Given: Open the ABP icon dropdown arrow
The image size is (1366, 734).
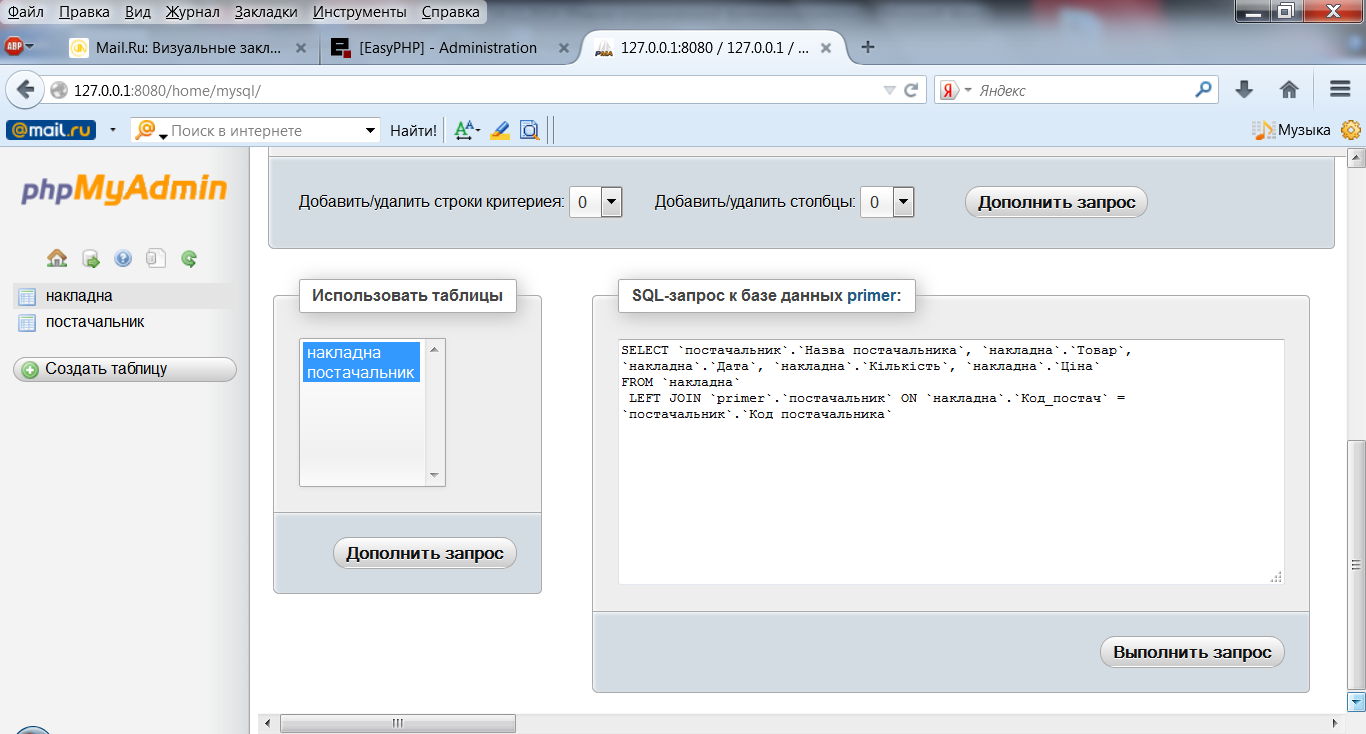Looking at the screenshot, I should coord(30,46).
